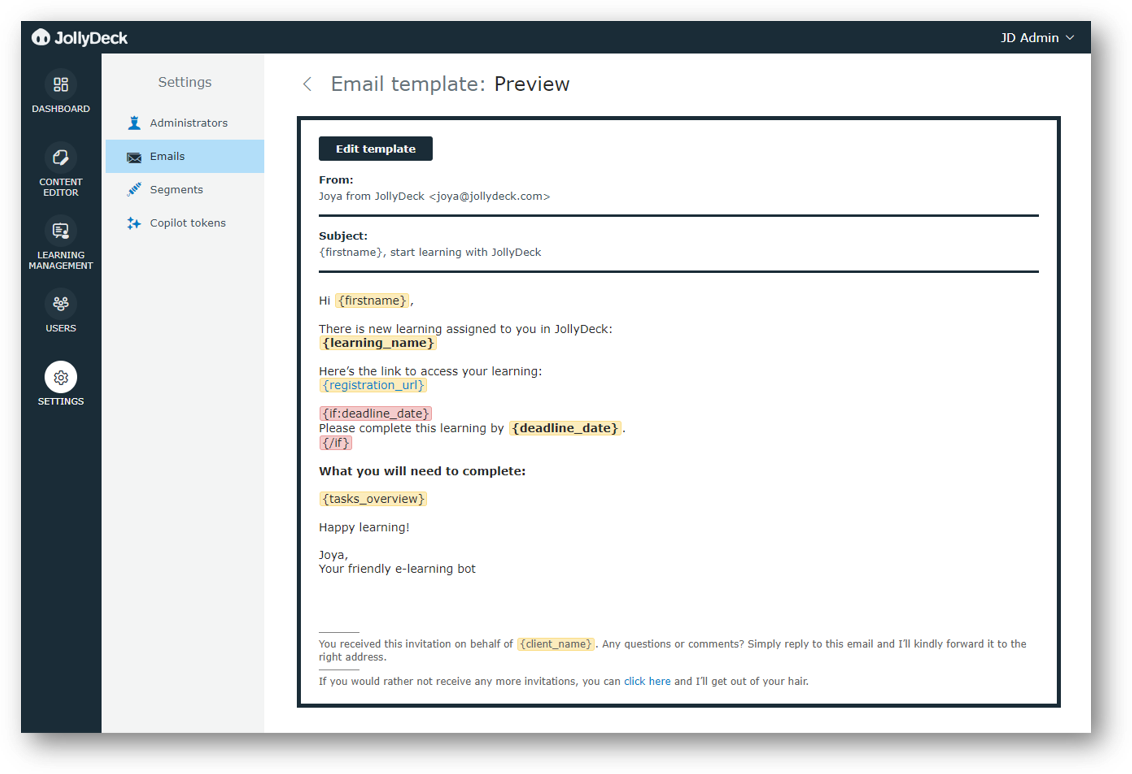Click the sparkle icon beside Copilot tokens
The height and width of the screenshot is (774, 1132).
[x=133, y=222]
